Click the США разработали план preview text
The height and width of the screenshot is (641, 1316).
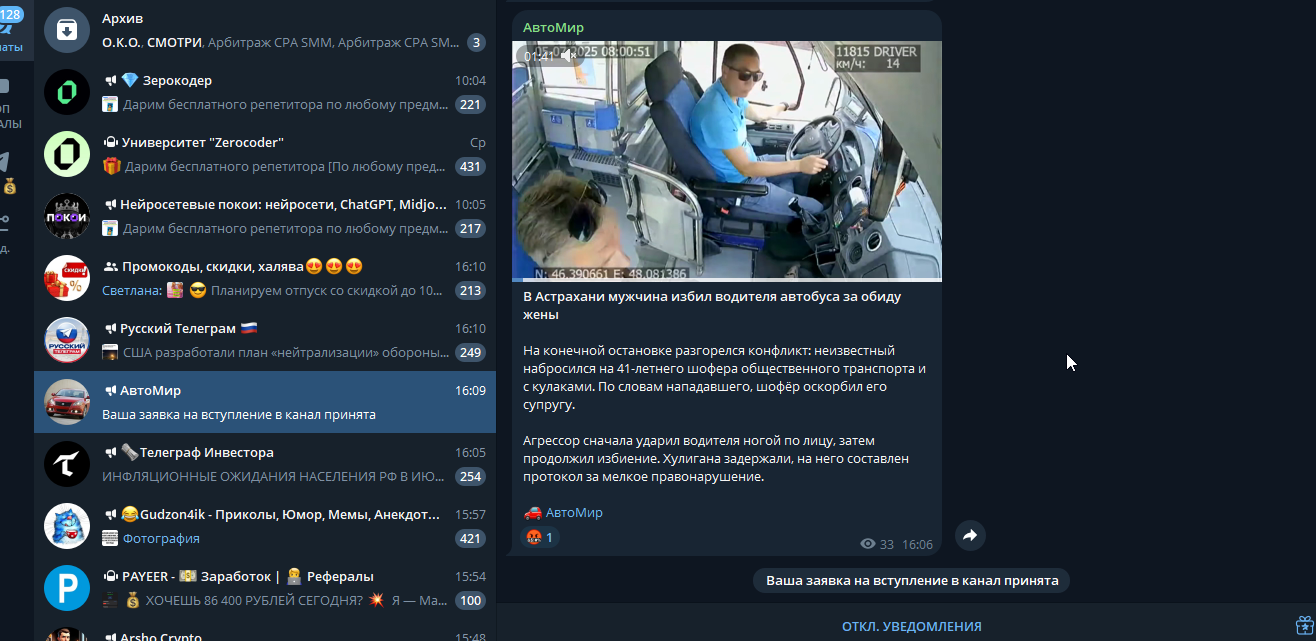click(x=286, y=352)
